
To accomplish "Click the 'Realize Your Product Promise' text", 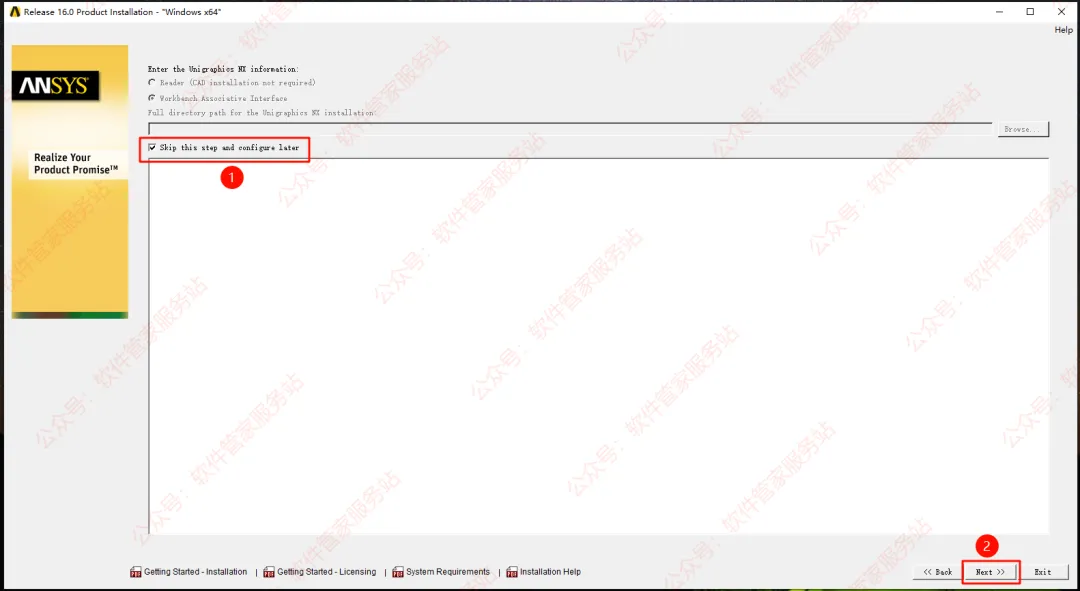I will [76, 163].
